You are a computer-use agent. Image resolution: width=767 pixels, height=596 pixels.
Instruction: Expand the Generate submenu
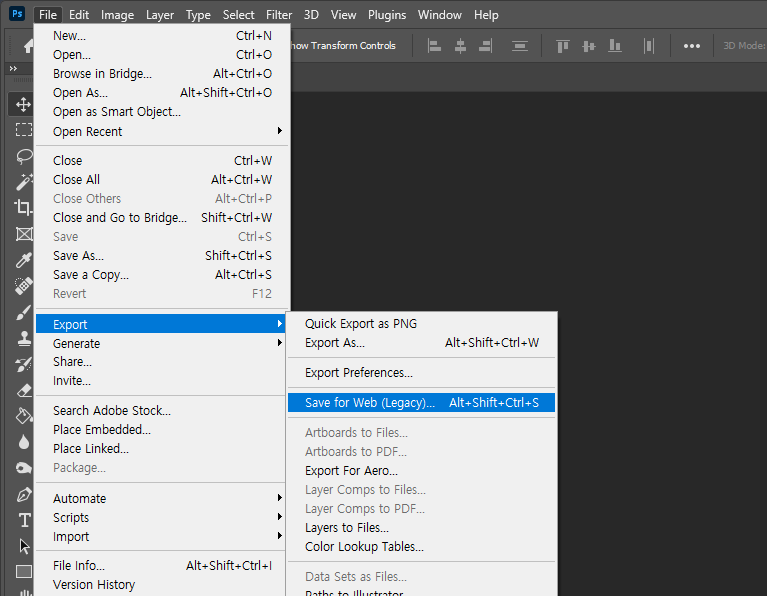click(162, 343)
